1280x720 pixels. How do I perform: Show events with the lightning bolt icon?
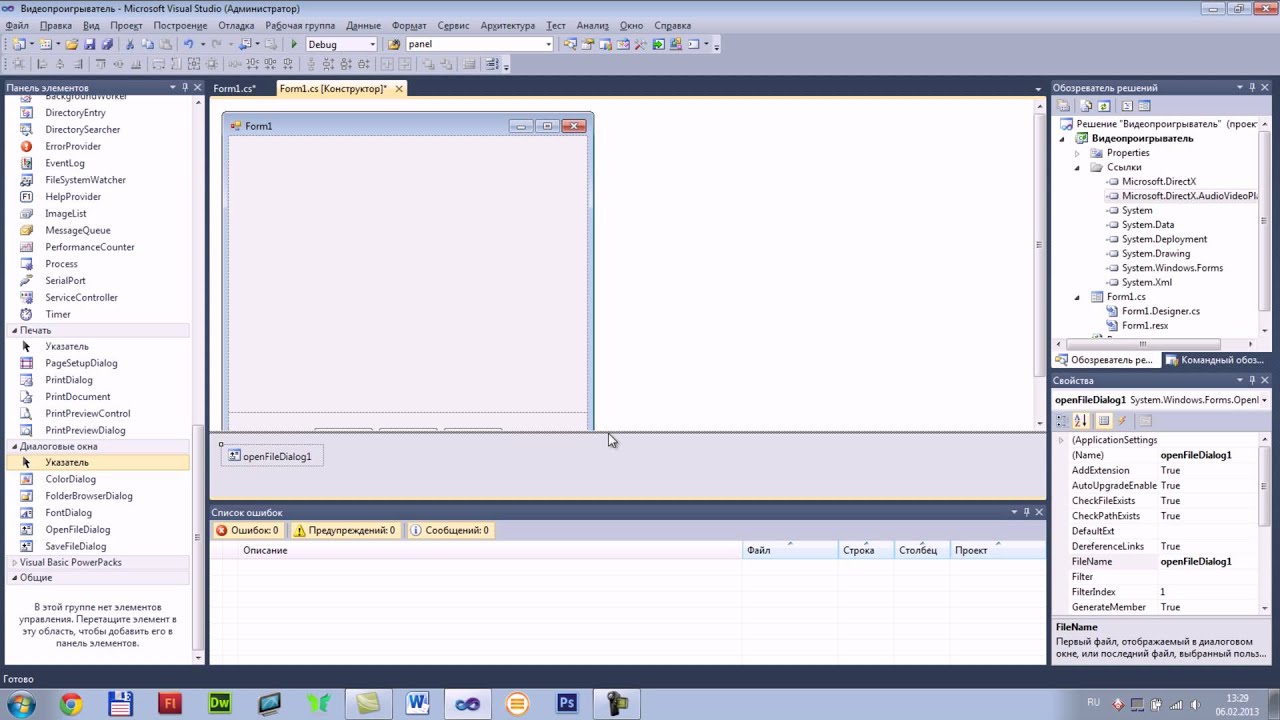coord(1122,421)
